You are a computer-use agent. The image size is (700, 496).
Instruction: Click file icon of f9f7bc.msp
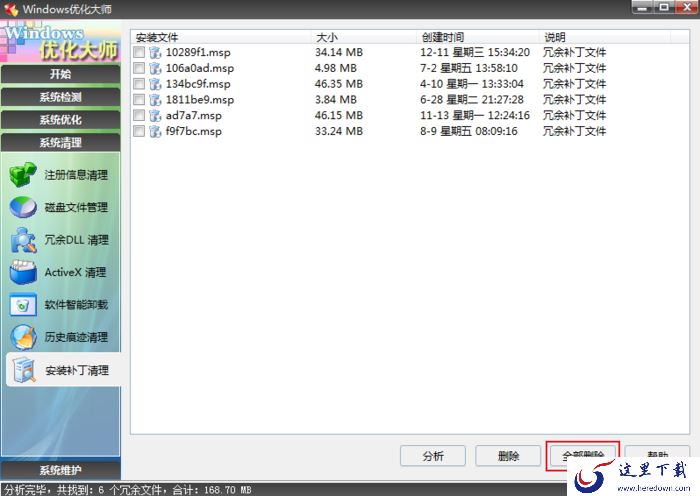(x=155, y=131)
